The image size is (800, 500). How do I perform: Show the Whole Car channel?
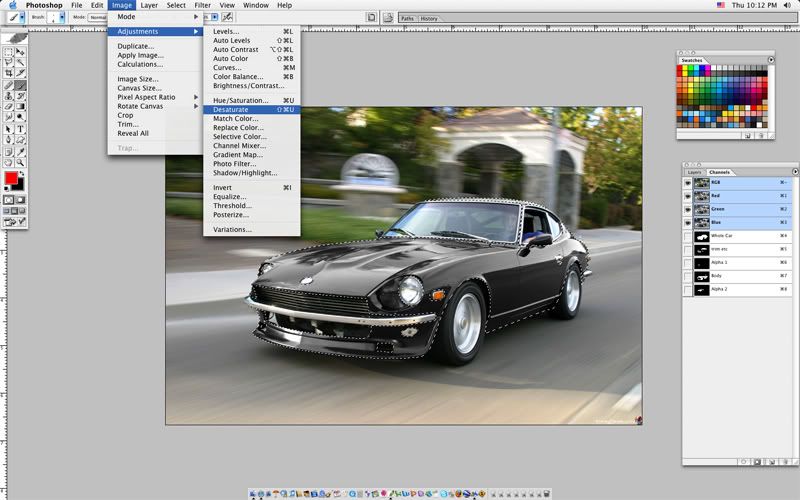tap(688, 236)
